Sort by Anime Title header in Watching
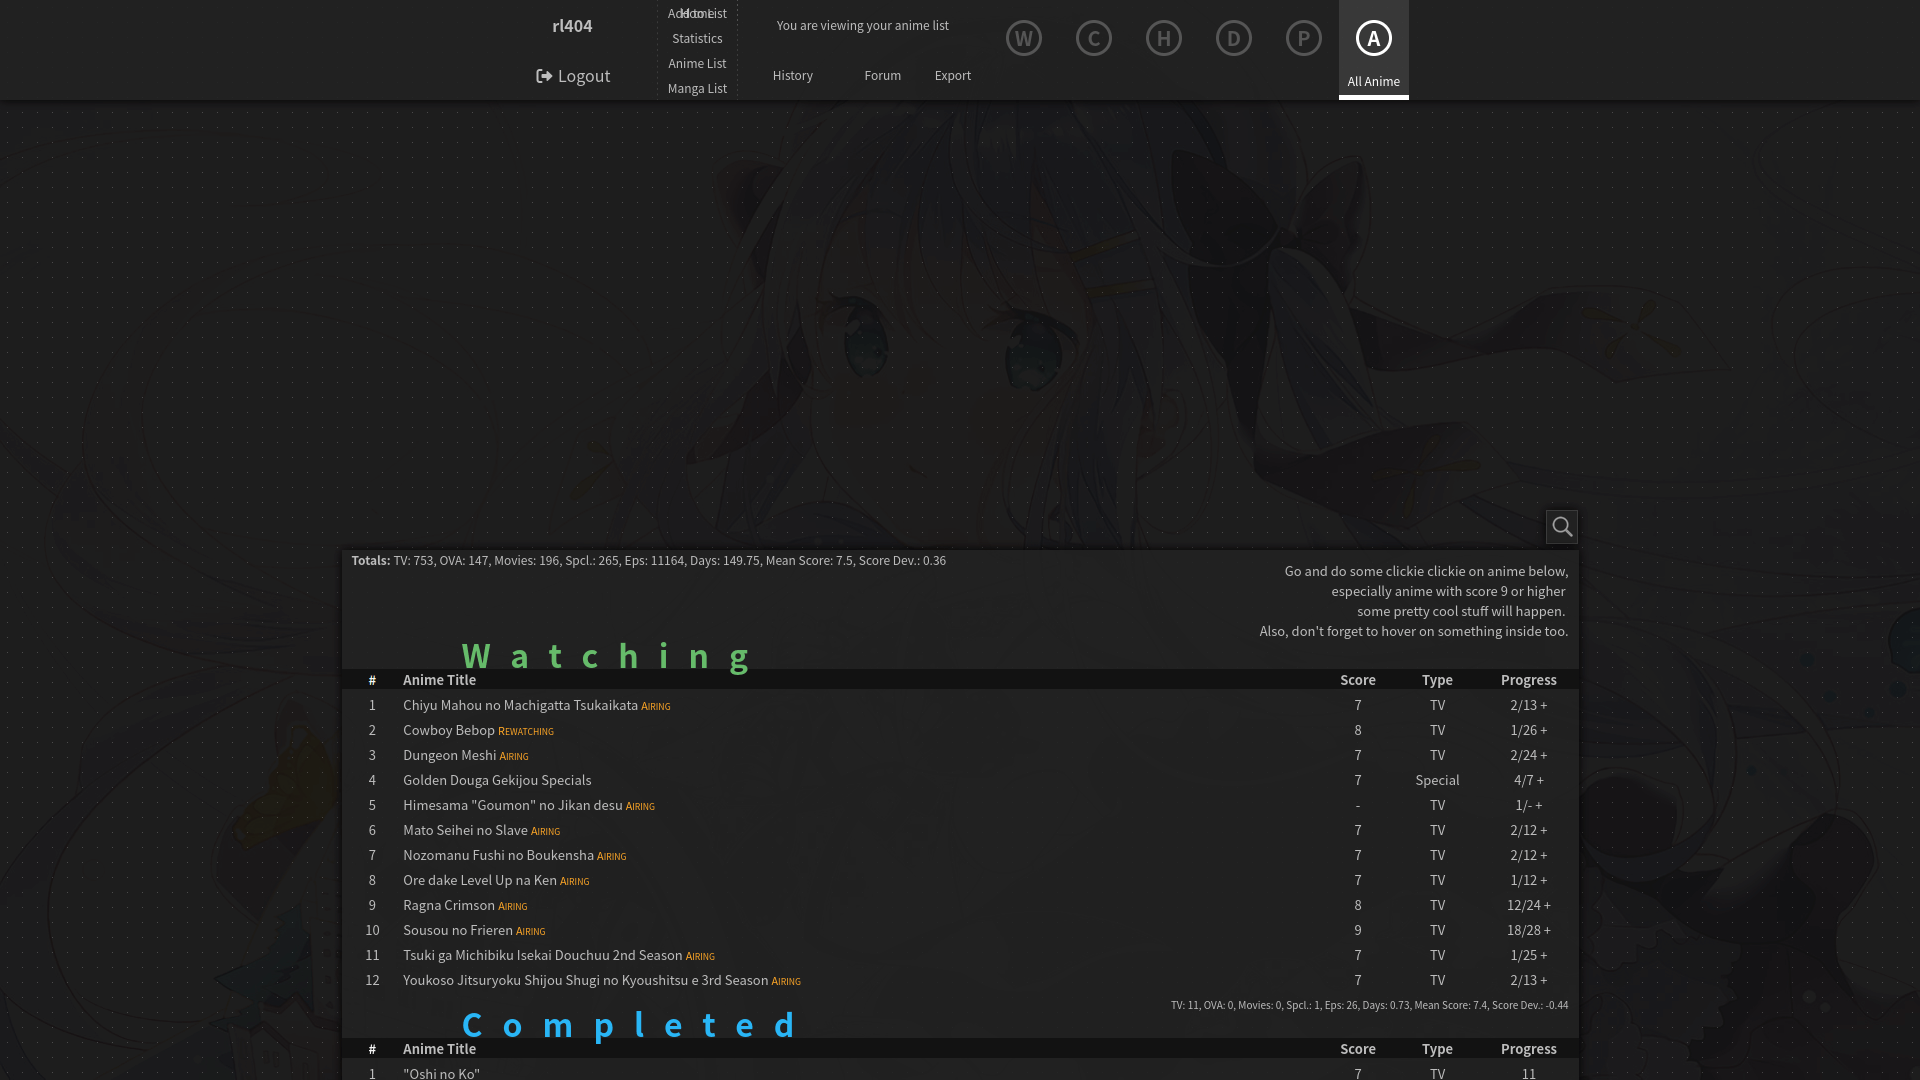This screenshot has width=1920, height=1080. click(x=439, y=680)
